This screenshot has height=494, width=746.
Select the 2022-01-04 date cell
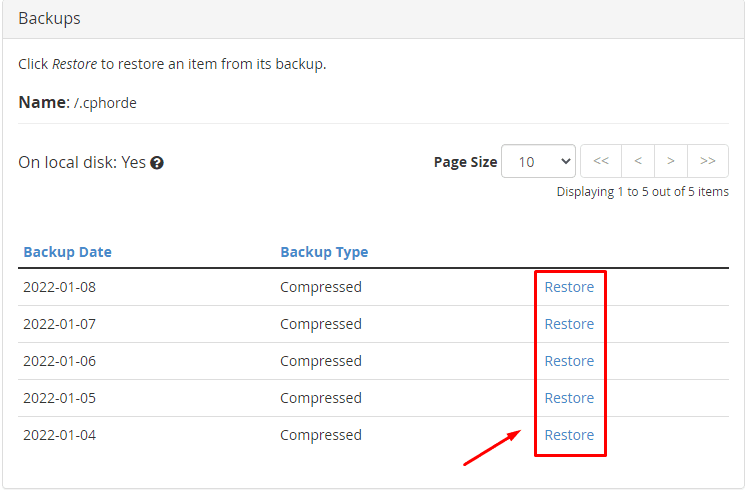[x=60, y=435]
